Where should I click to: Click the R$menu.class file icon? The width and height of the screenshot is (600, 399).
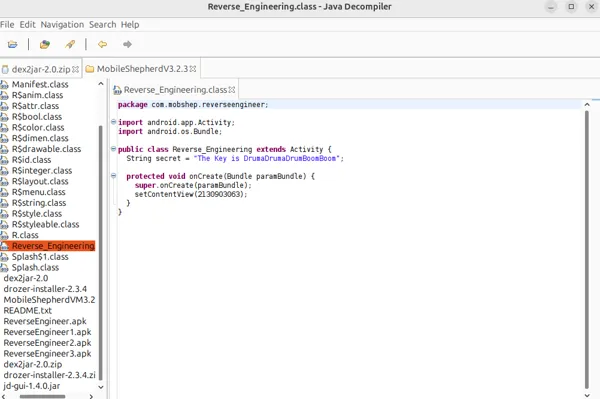pyautogui.click(x=5, y=192)
